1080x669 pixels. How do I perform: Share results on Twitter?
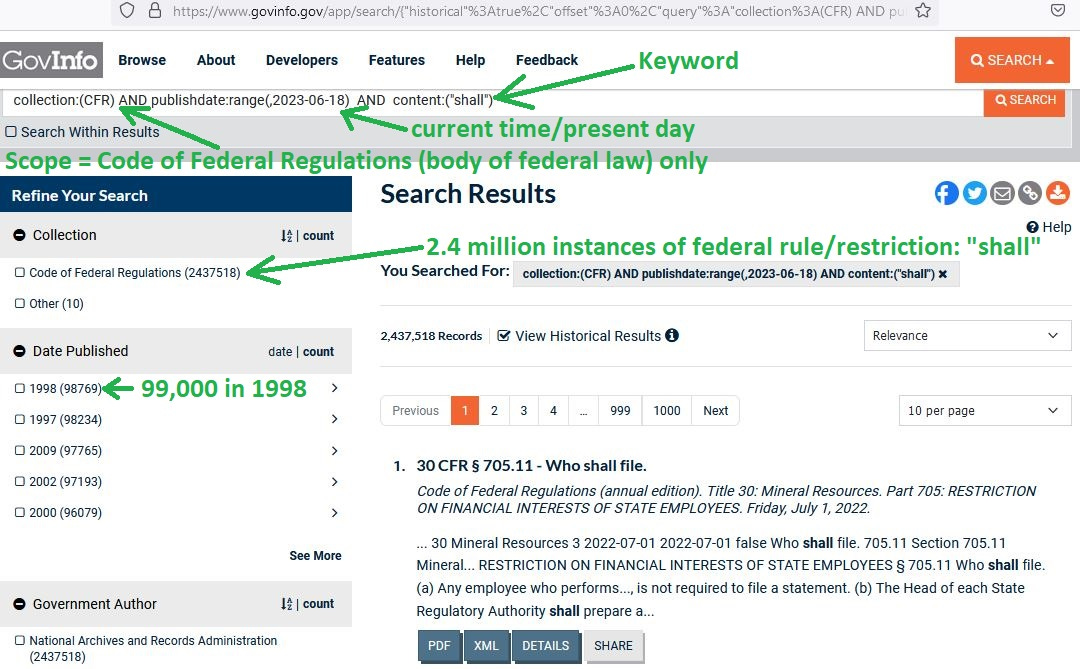pyautogui.click(x=974, y=194)
